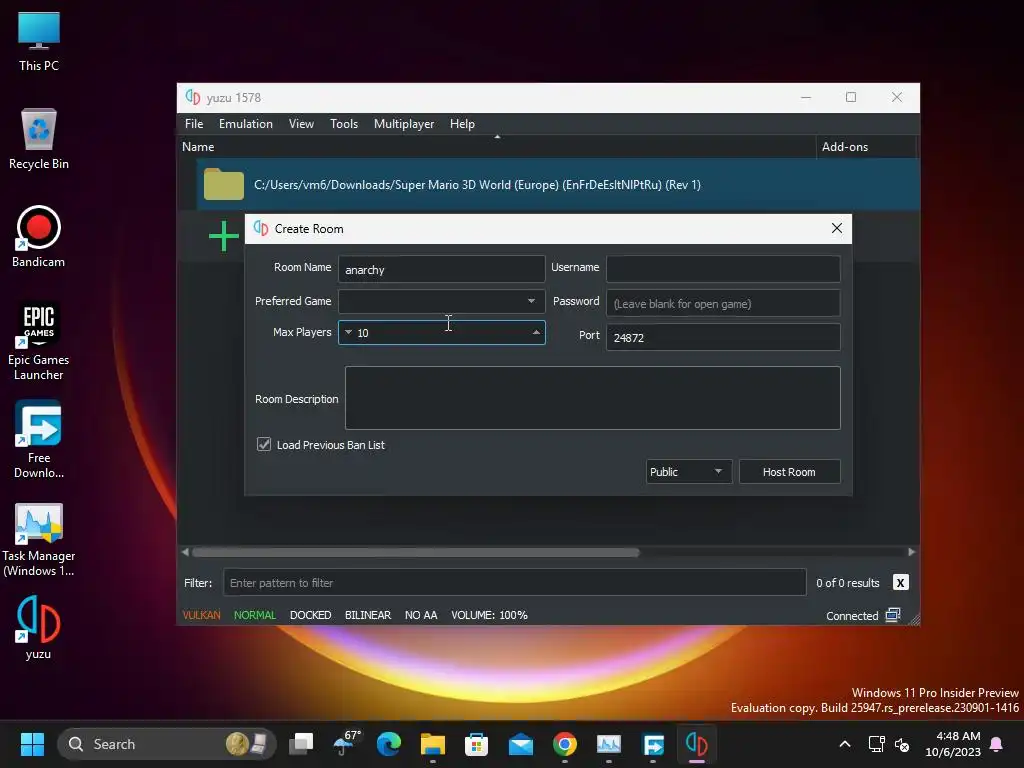
Task: Click the Enter pattern to filter box
Action: point(515,582)
